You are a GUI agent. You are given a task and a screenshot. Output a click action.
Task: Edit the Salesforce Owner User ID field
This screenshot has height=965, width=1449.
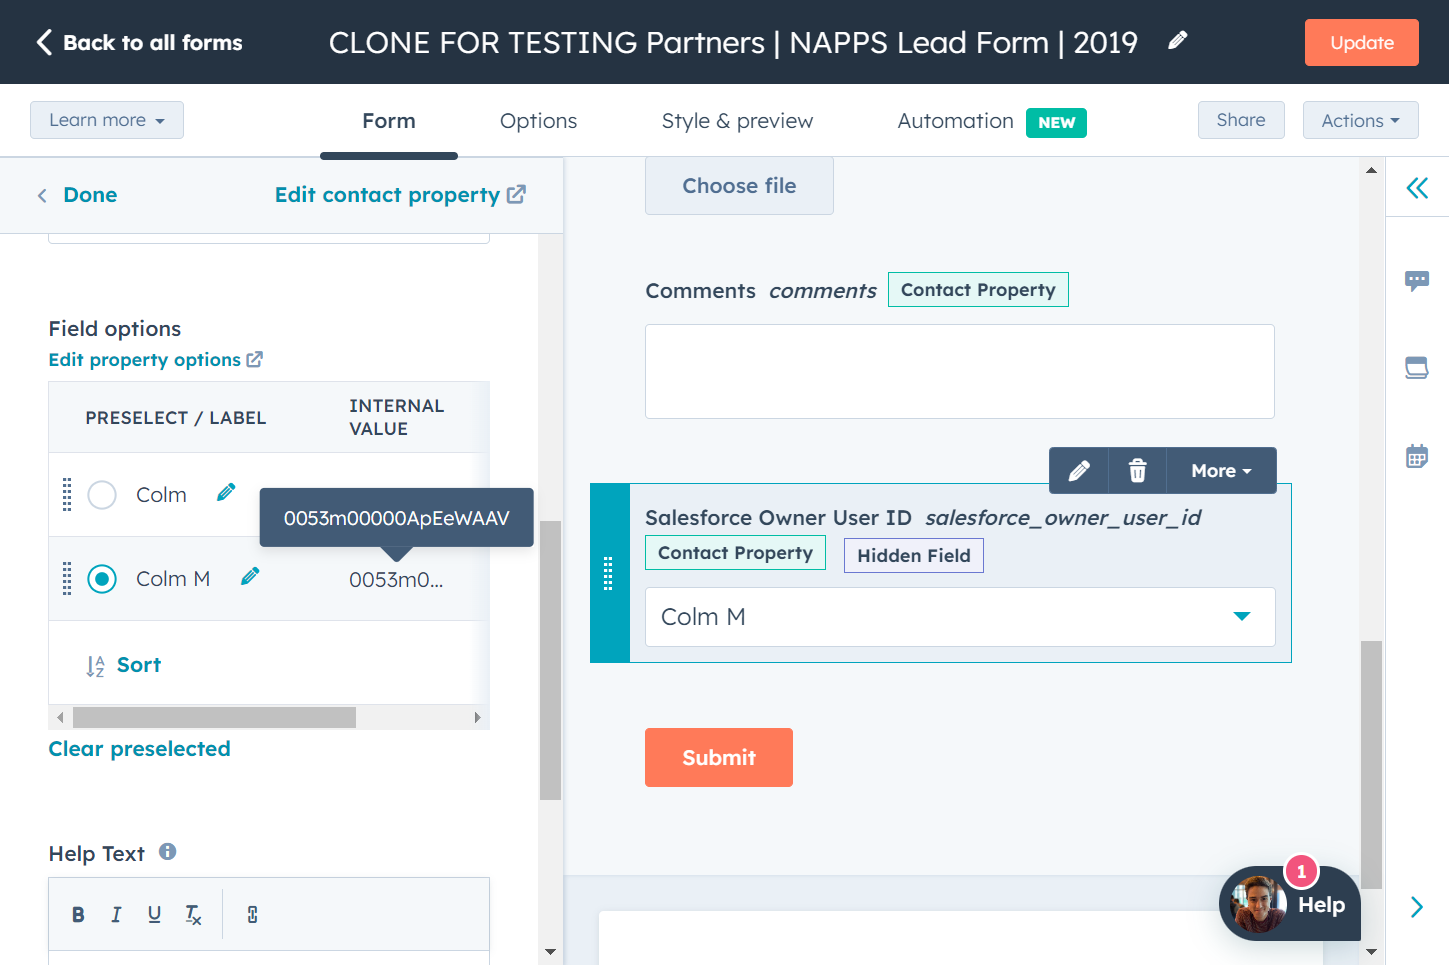click(x=1079, y=471)
